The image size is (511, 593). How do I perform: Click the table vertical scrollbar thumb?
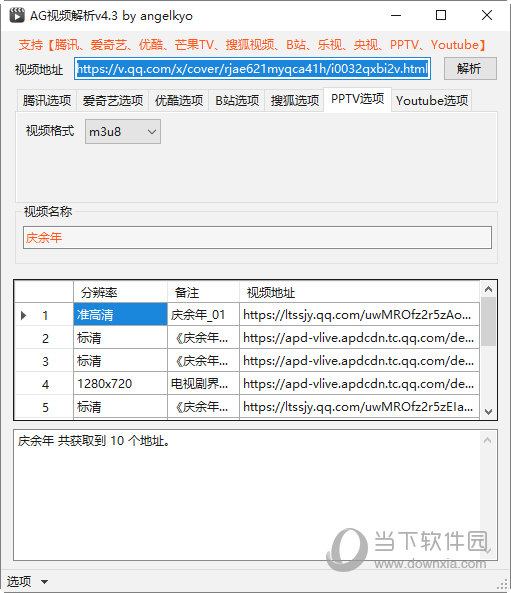pos(488,321)
